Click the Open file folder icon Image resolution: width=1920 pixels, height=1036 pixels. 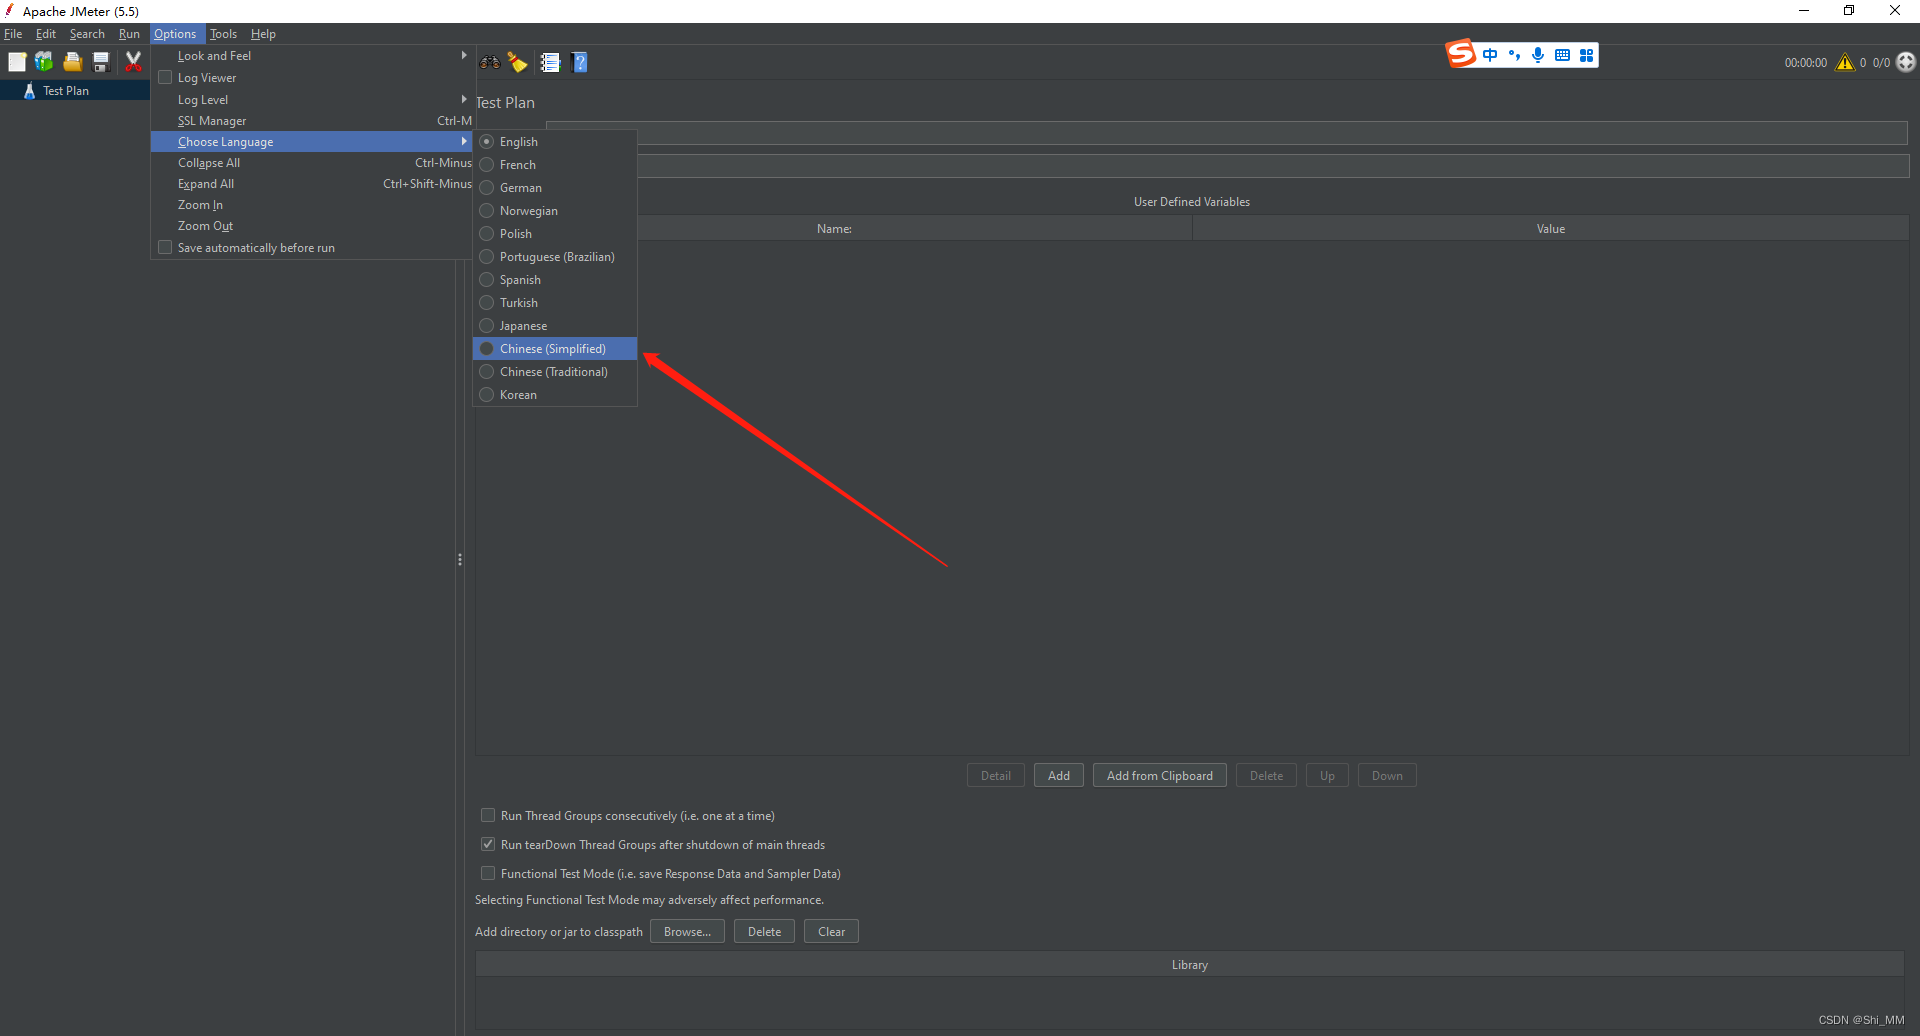coord(72,62)
